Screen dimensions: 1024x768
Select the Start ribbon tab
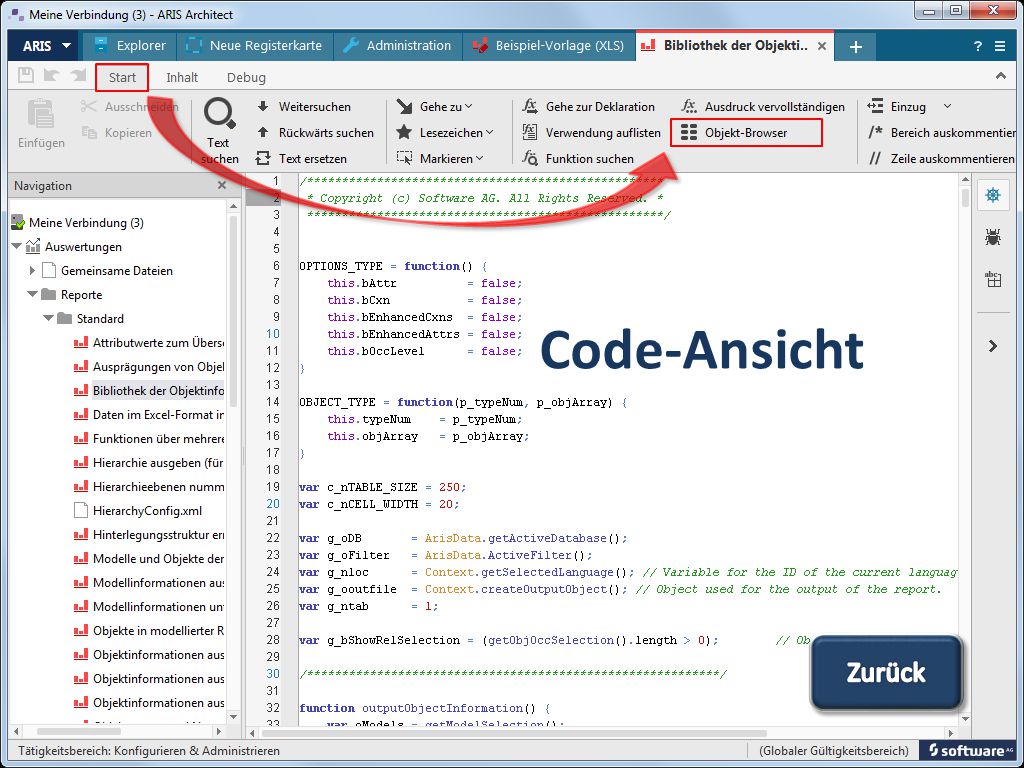point(122,77)
